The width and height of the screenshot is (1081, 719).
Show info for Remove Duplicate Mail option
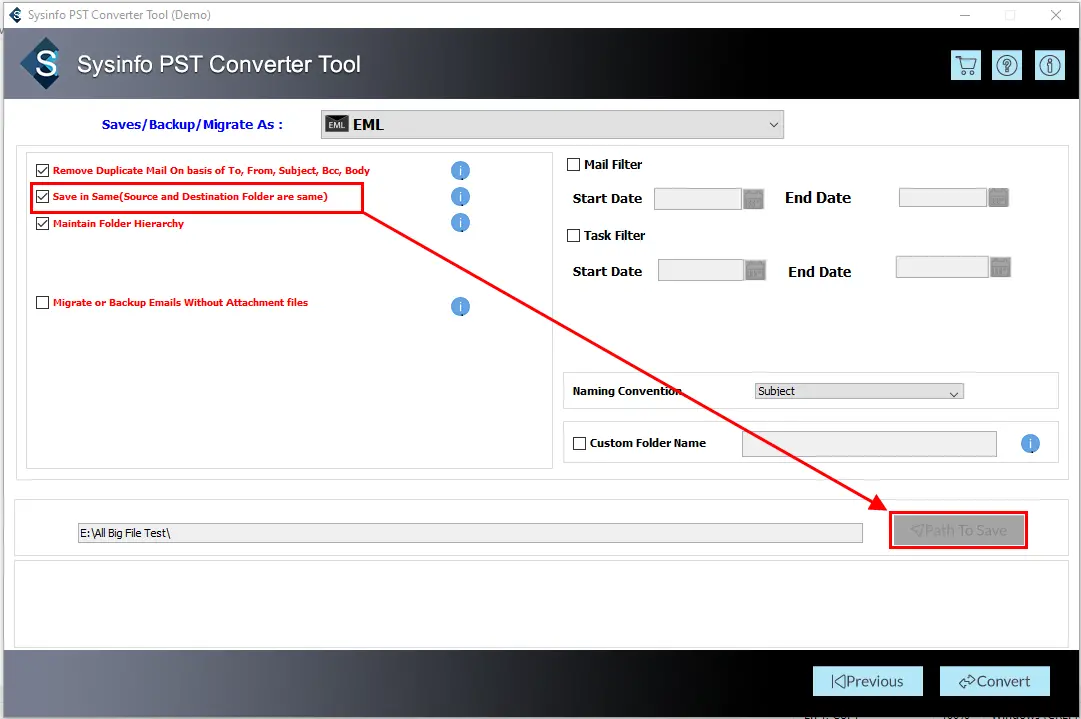pos(460,170)
